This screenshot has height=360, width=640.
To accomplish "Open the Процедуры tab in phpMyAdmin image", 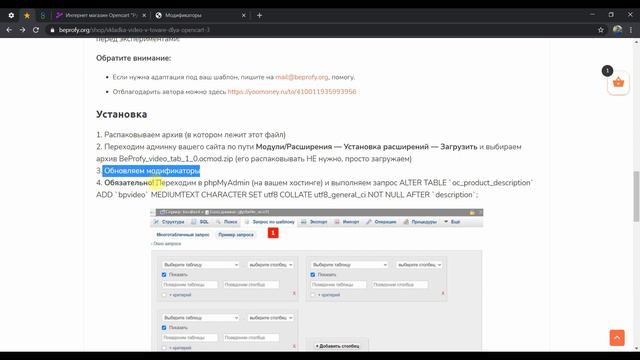I will pos(420,222).
